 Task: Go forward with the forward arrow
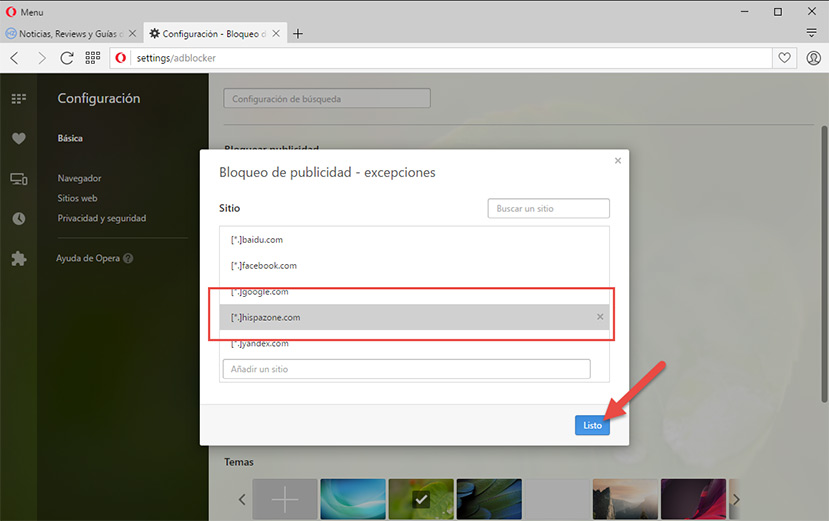(x=41, y=58)
